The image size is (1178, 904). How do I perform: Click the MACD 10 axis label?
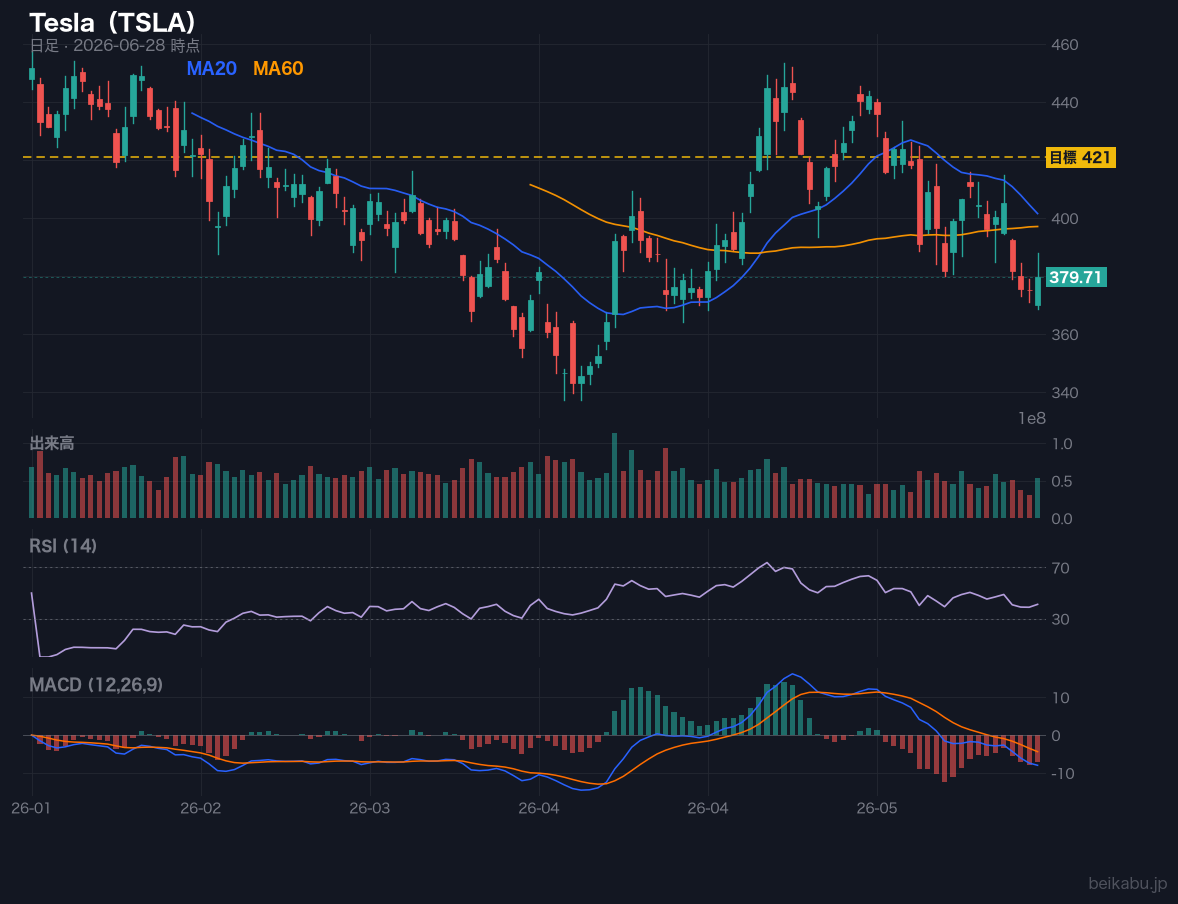[x=1060, y=698]
